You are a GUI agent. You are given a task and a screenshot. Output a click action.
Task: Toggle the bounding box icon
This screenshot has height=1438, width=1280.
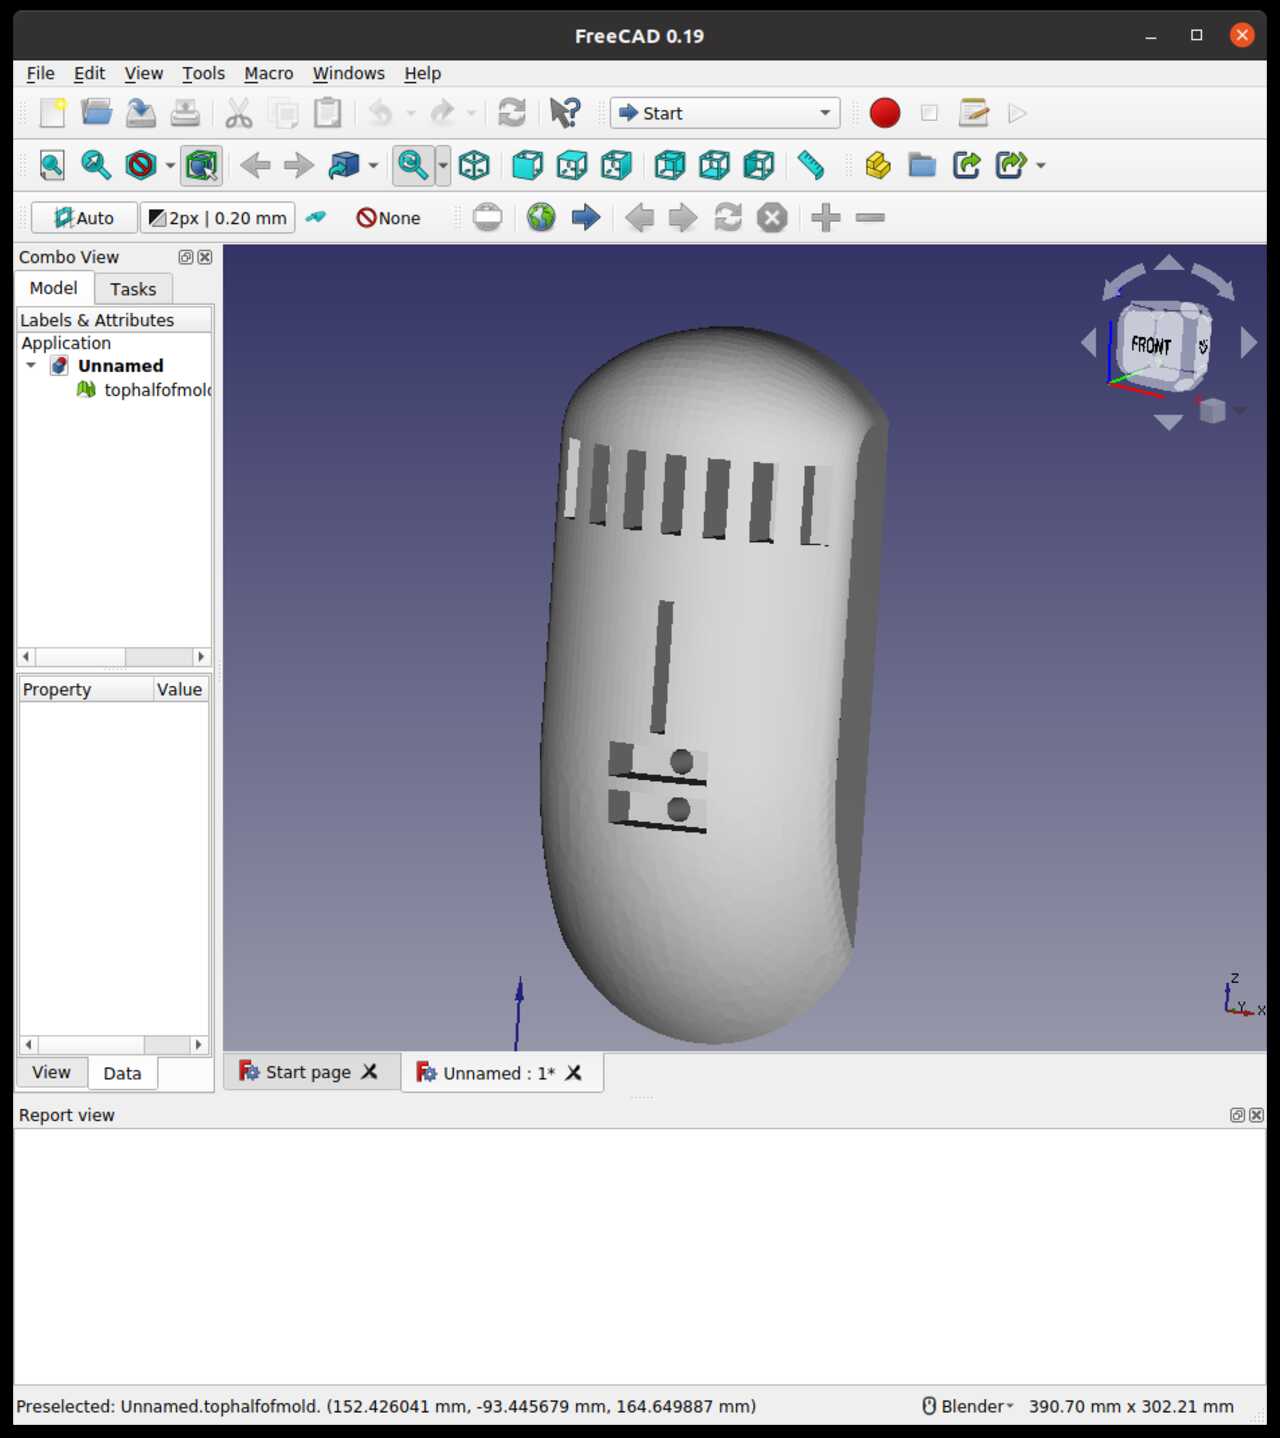201,165
